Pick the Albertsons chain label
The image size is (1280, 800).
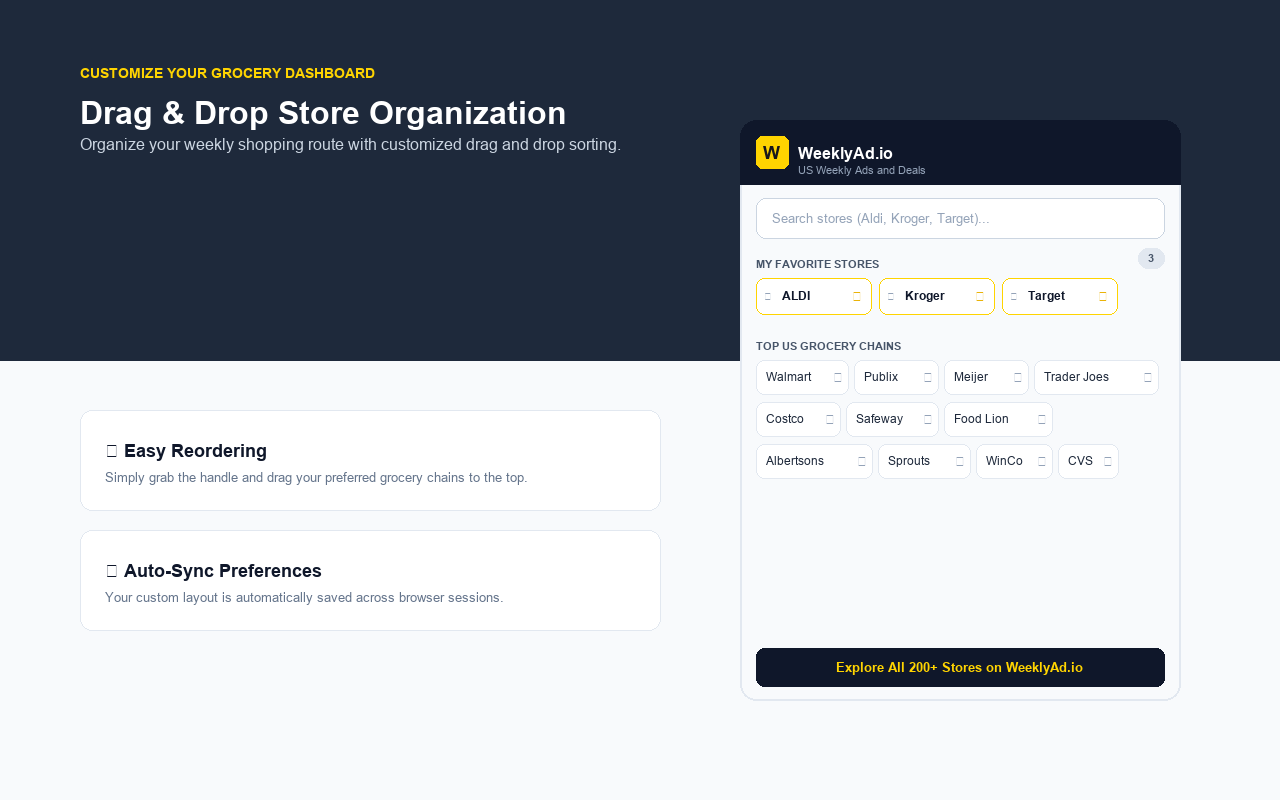pyautogui.click(x=795, y=461)
